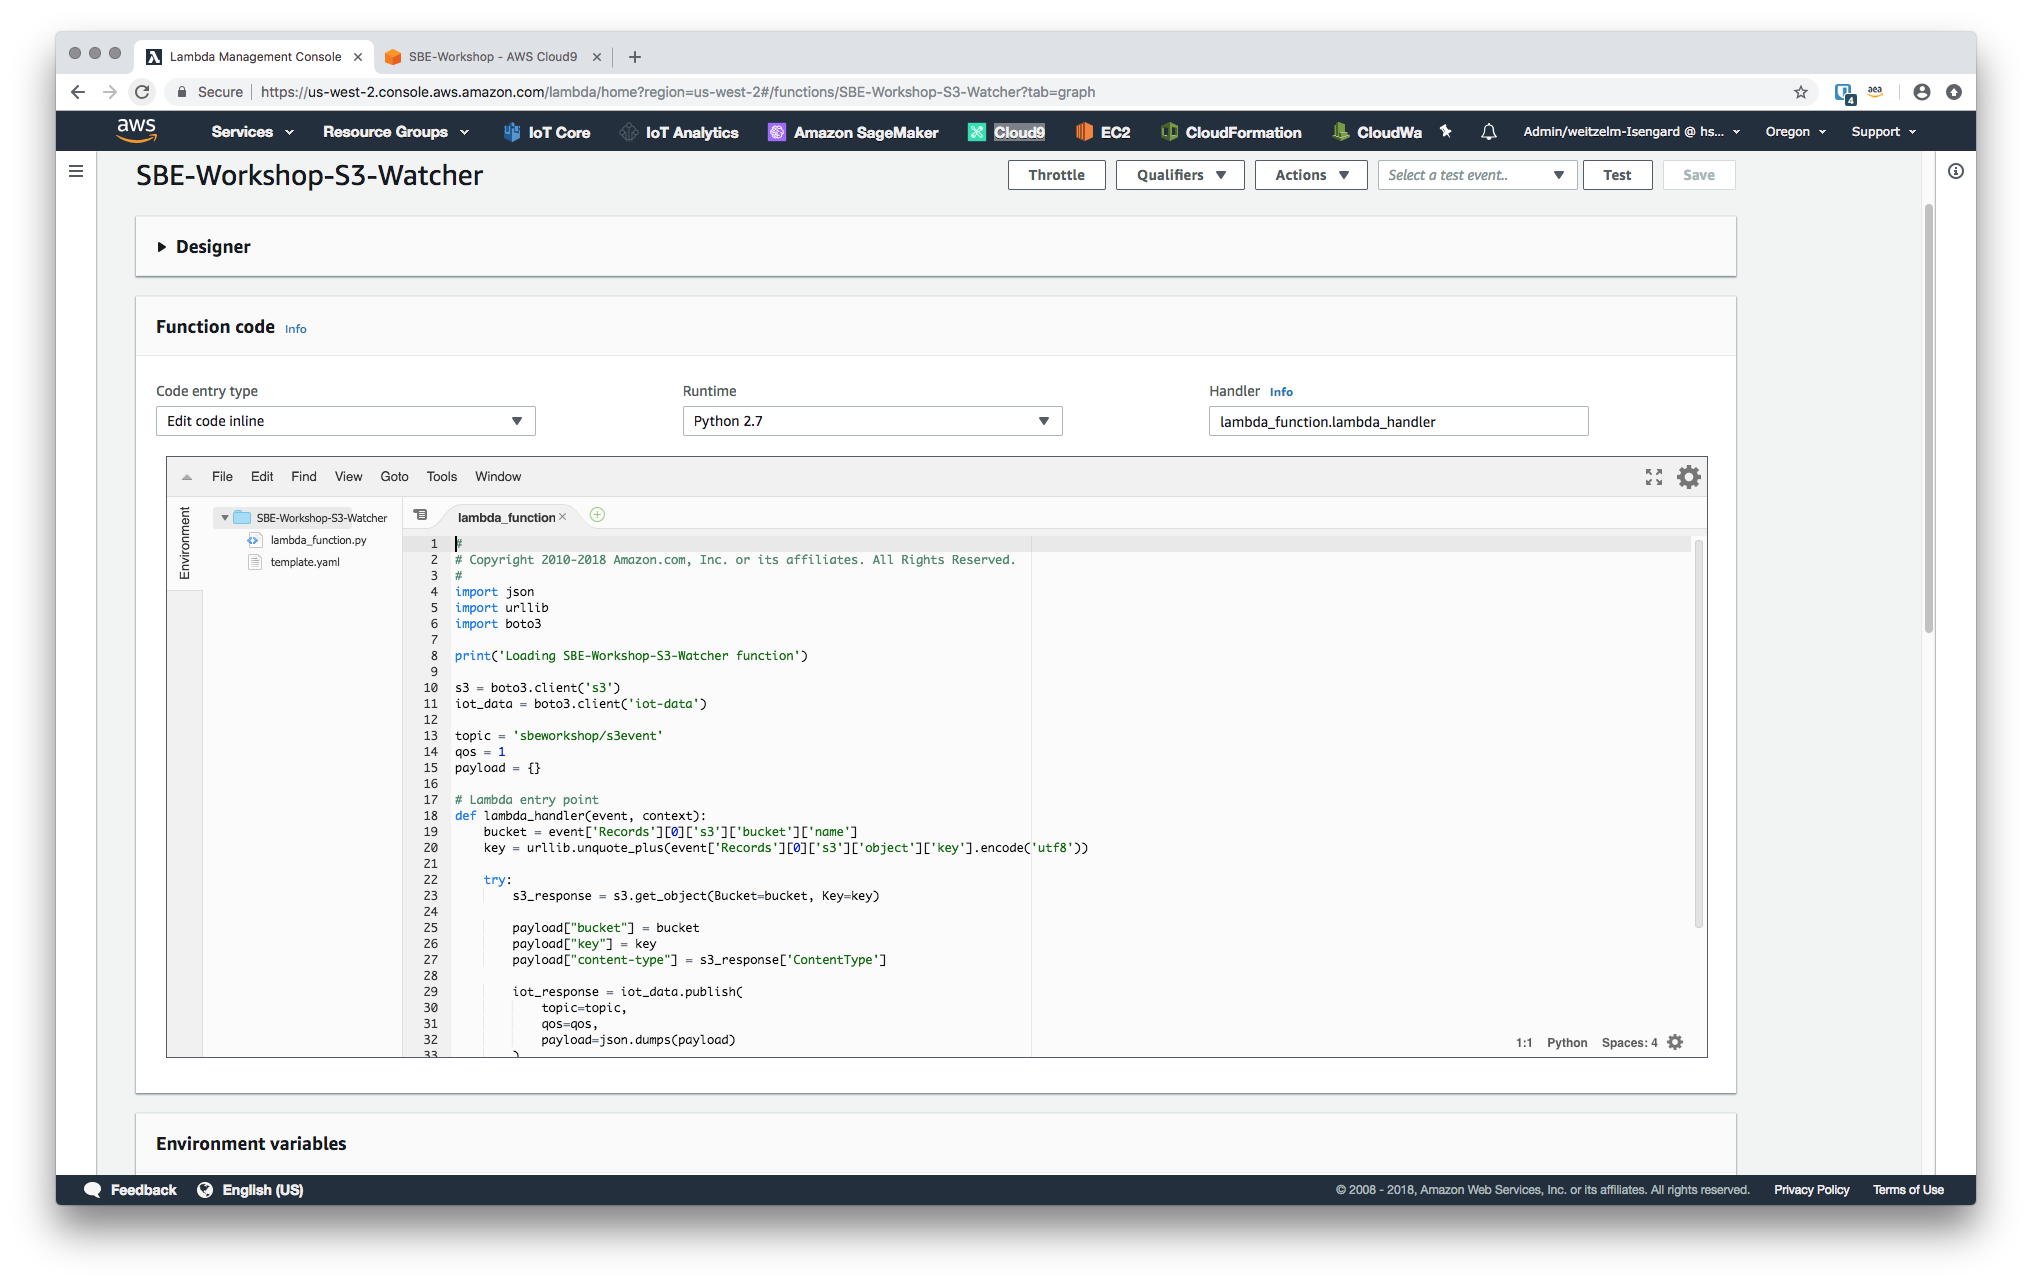
Task: Close the lambda_function editor tab
Action: (x=563, y=517)
